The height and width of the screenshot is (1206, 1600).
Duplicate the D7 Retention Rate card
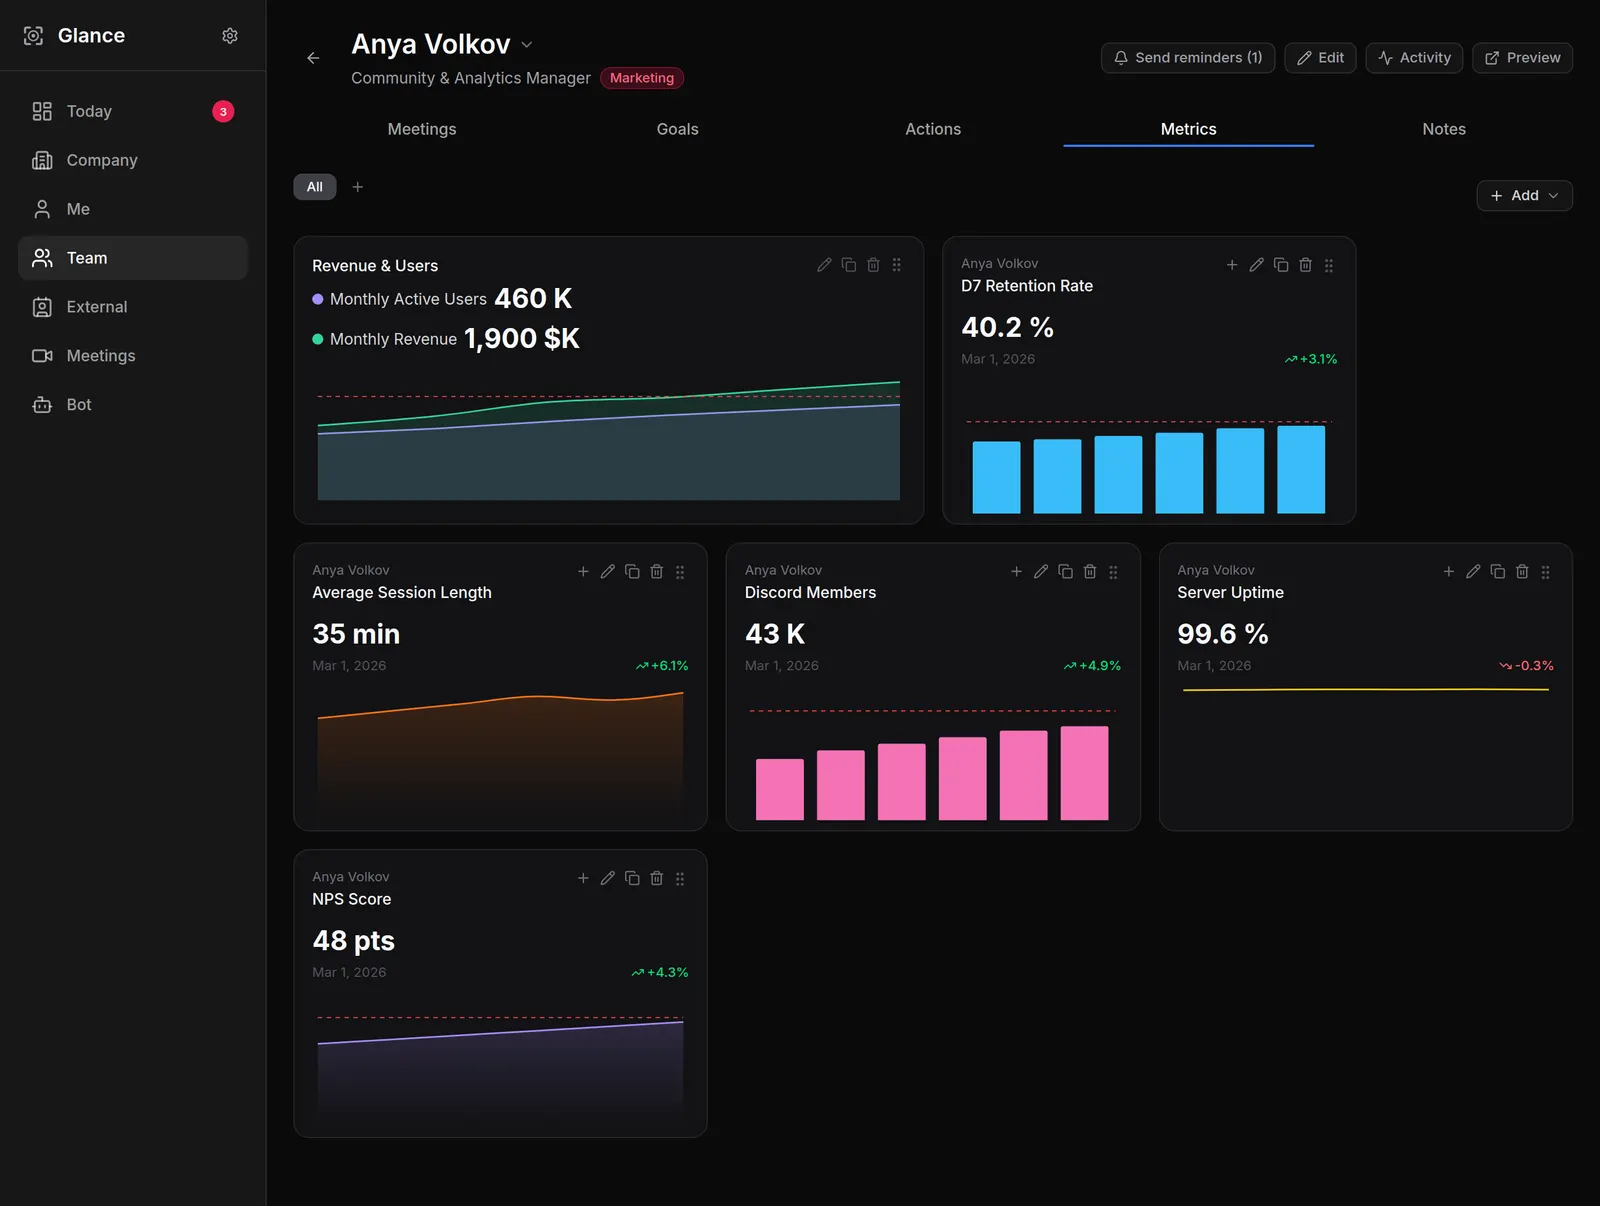[x=1281, y=265]
